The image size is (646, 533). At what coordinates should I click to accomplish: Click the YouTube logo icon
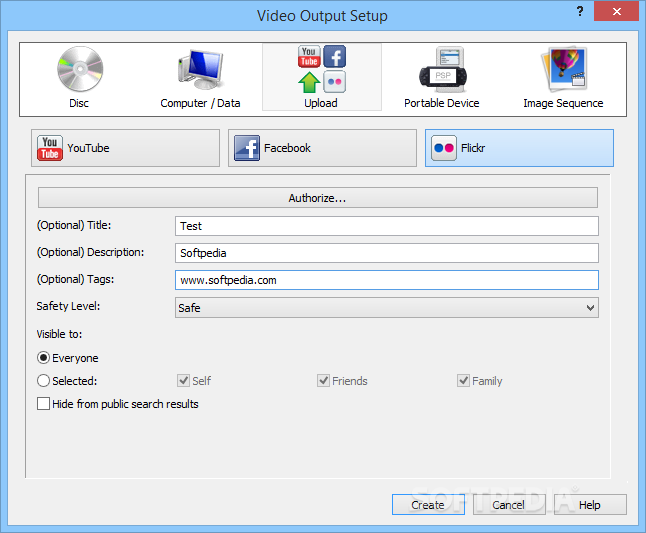coord(50,148)
